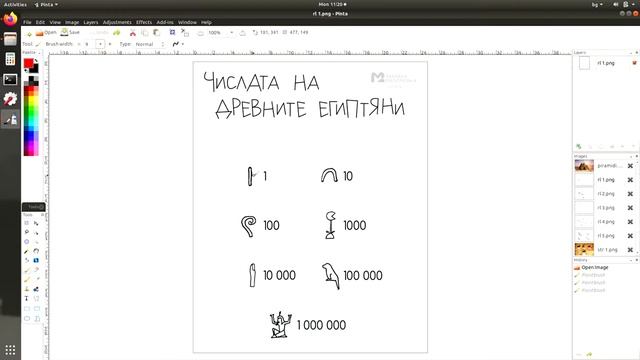
Task: Open the Effects menu
Action: pos(144,22)
